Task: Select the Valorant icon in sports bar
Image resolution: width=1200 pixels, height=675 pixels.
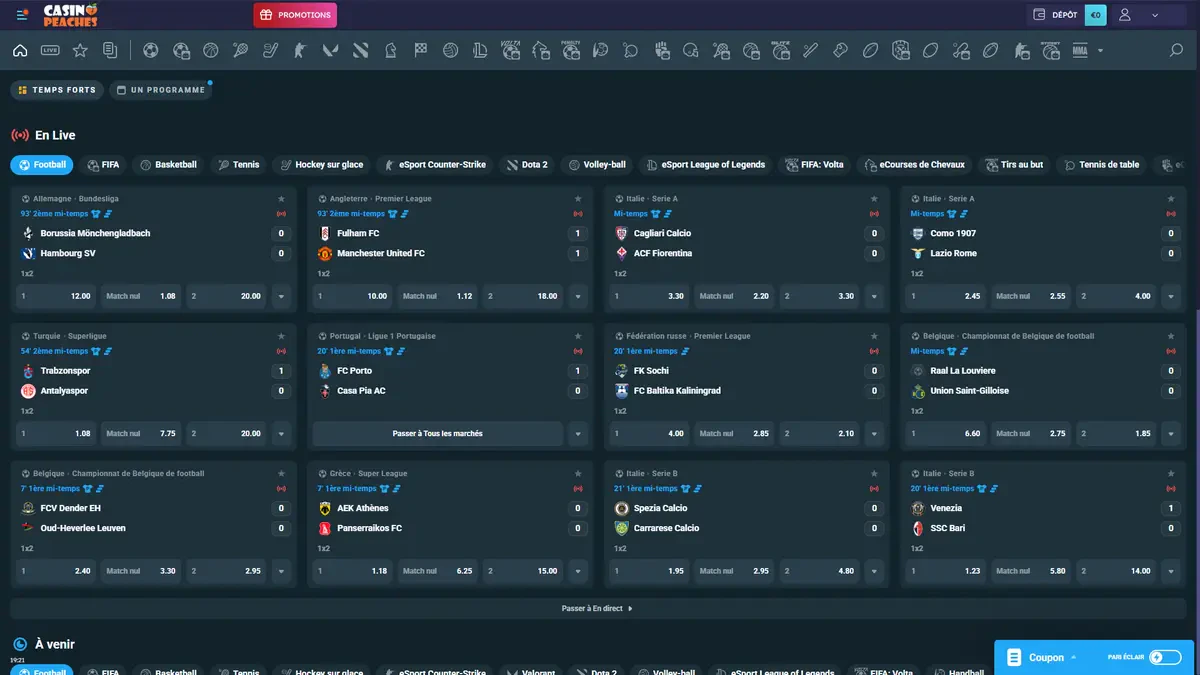Action: [331, 50]
